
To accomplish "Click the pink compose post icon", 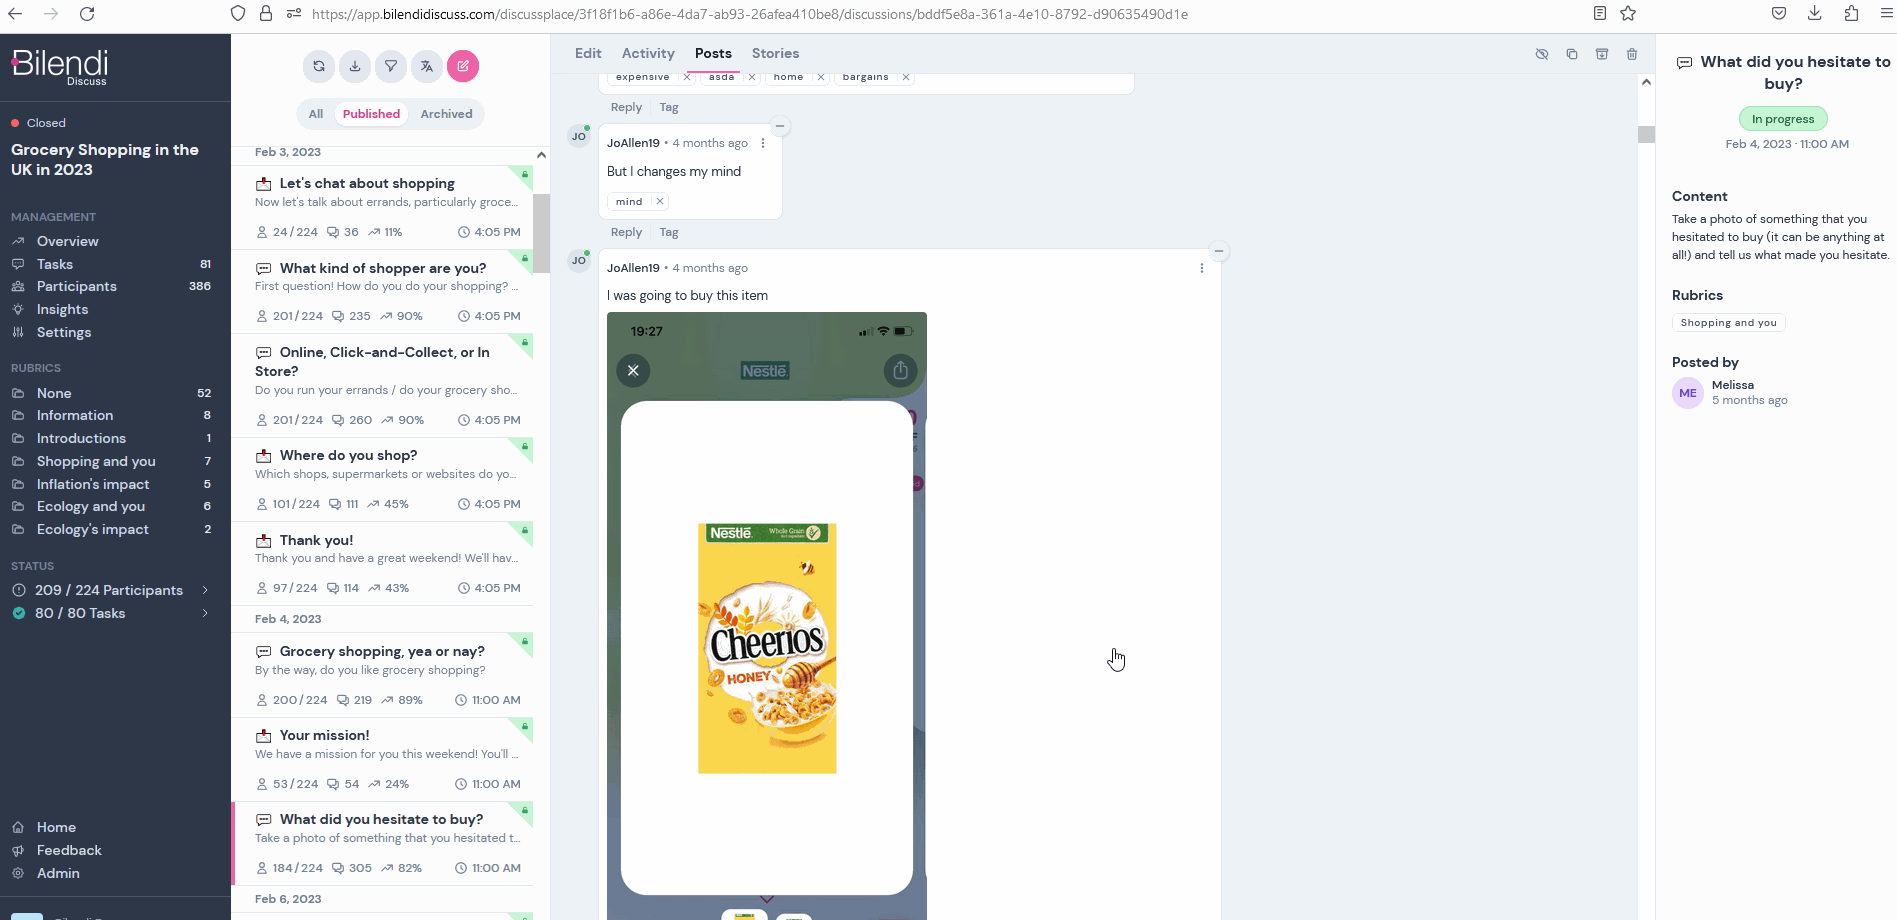I will click(x=463, y=66).
